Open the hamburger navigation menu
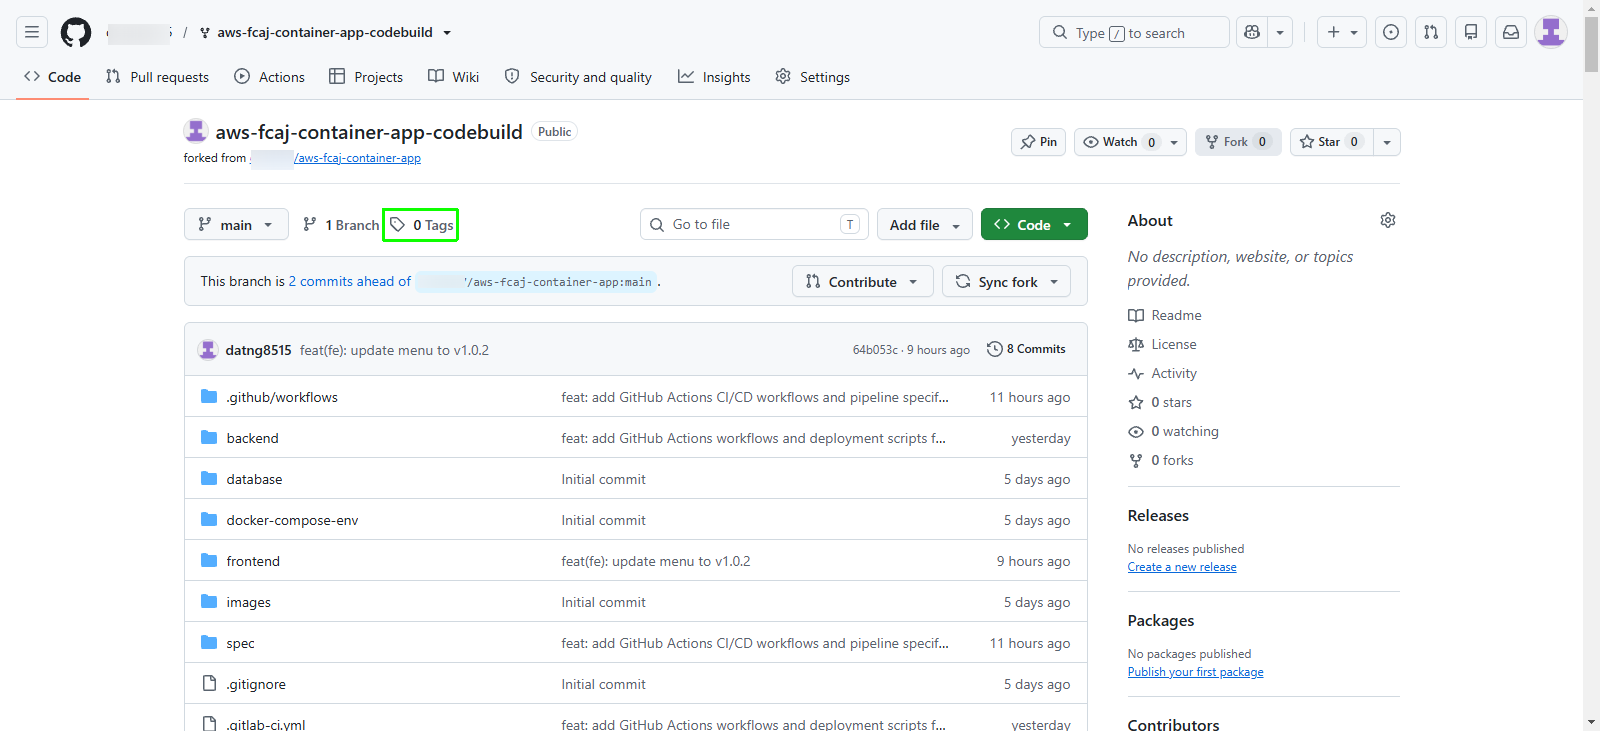Image resolution: width=1600 pixels, height=731 pixels. tap(32, 32)
